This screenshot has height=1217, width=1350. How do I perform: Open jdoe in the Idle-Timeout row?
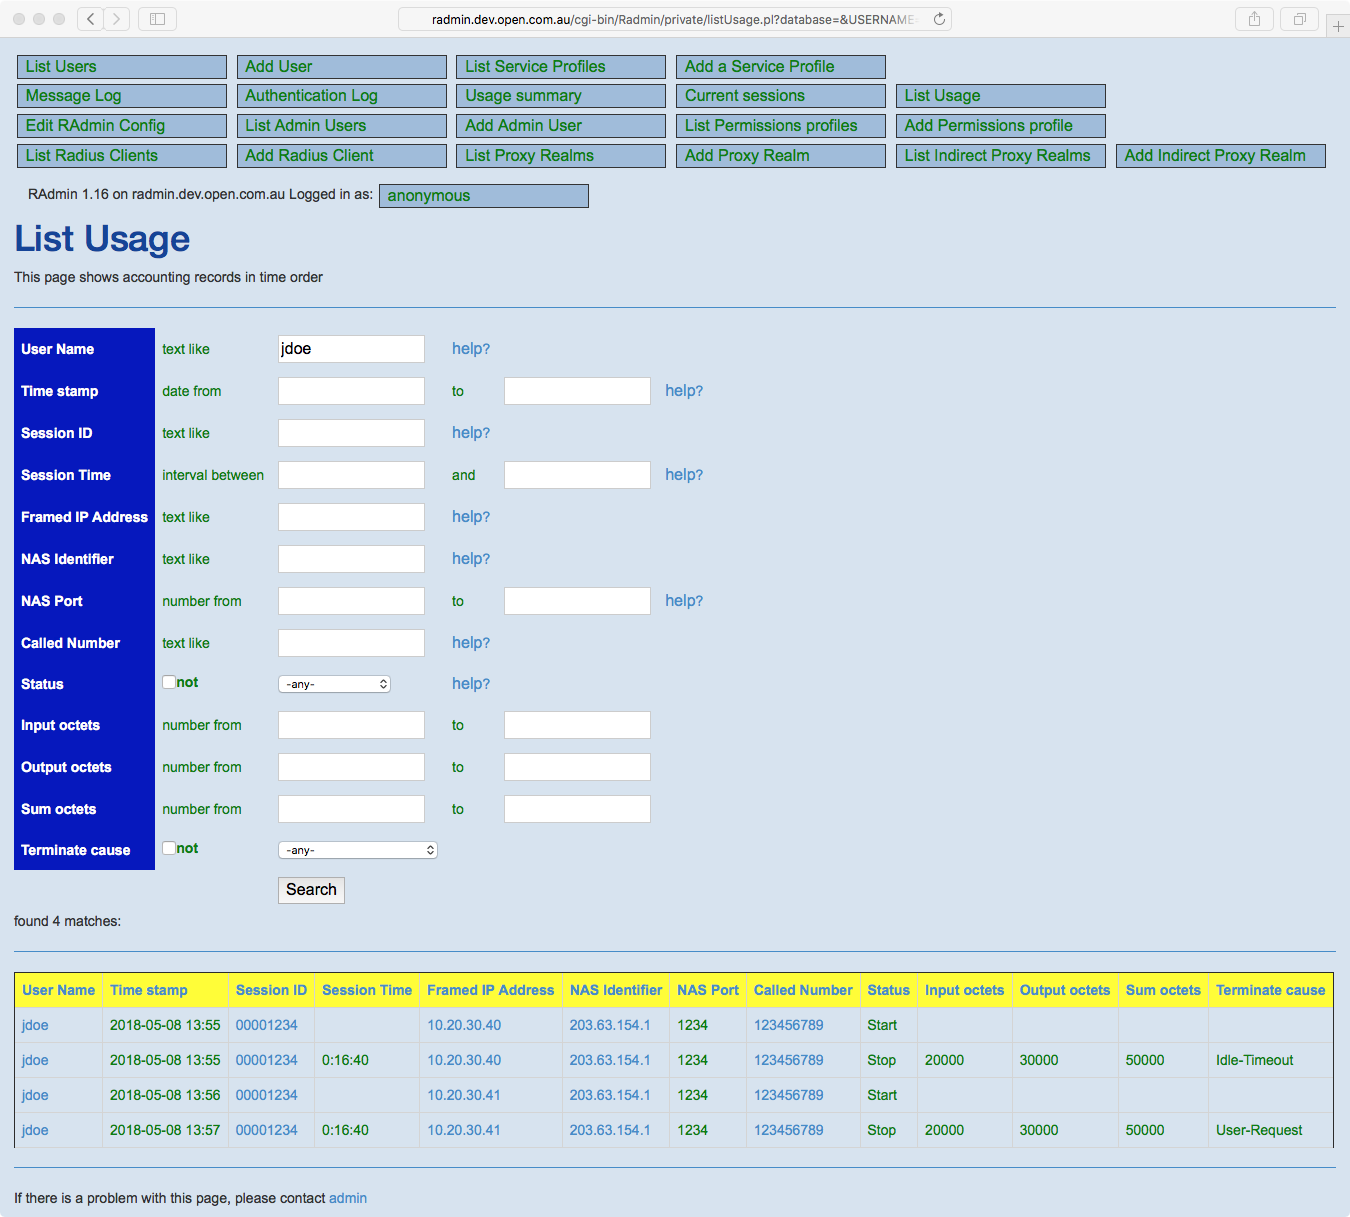point(35,1060)
